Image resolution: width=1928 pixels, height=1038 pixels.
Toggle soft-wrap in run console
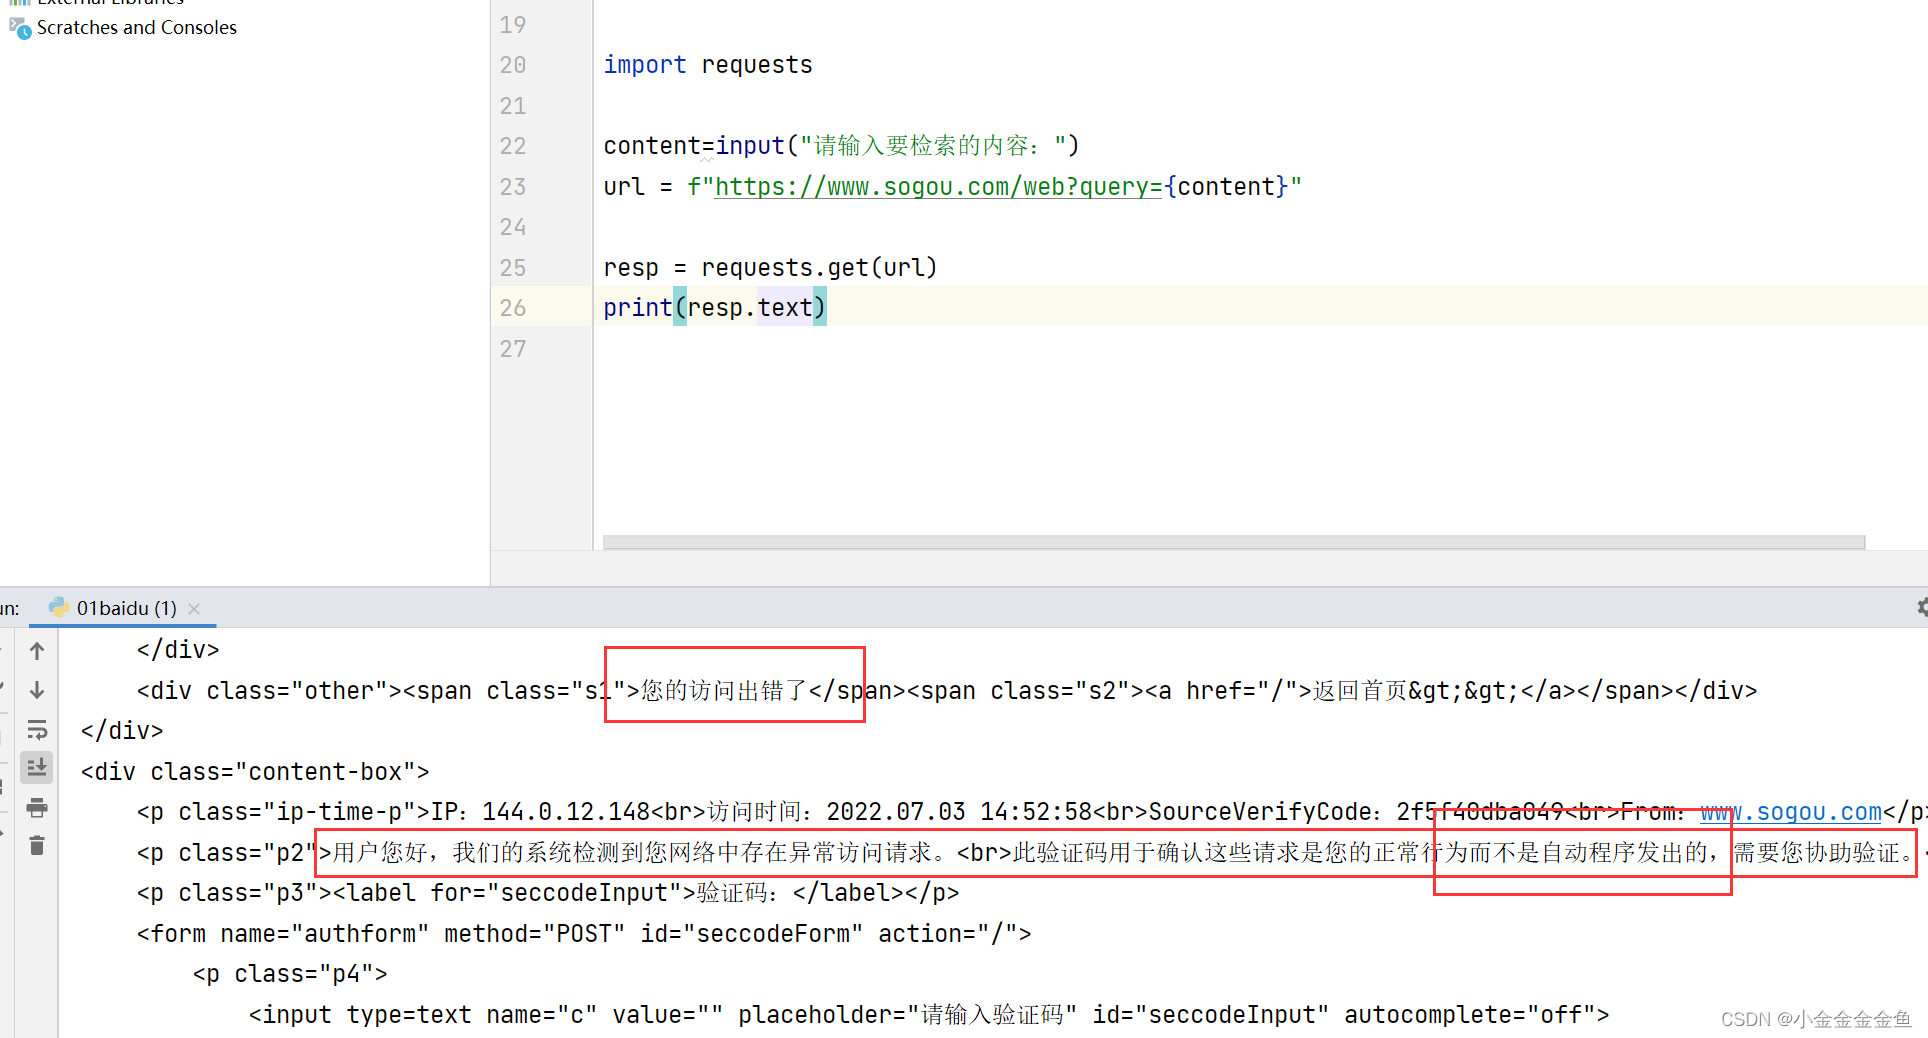click(37, 729)
